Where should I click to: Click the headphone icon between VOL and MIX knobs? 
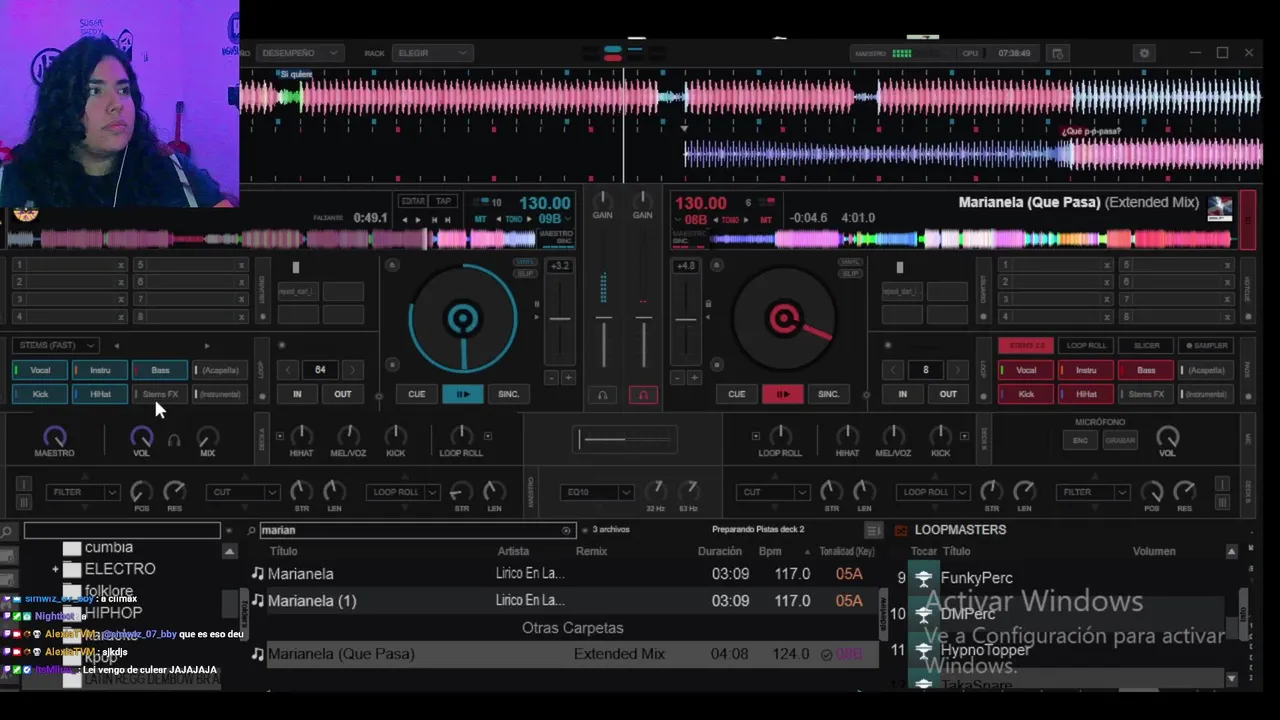pos(174,440)
